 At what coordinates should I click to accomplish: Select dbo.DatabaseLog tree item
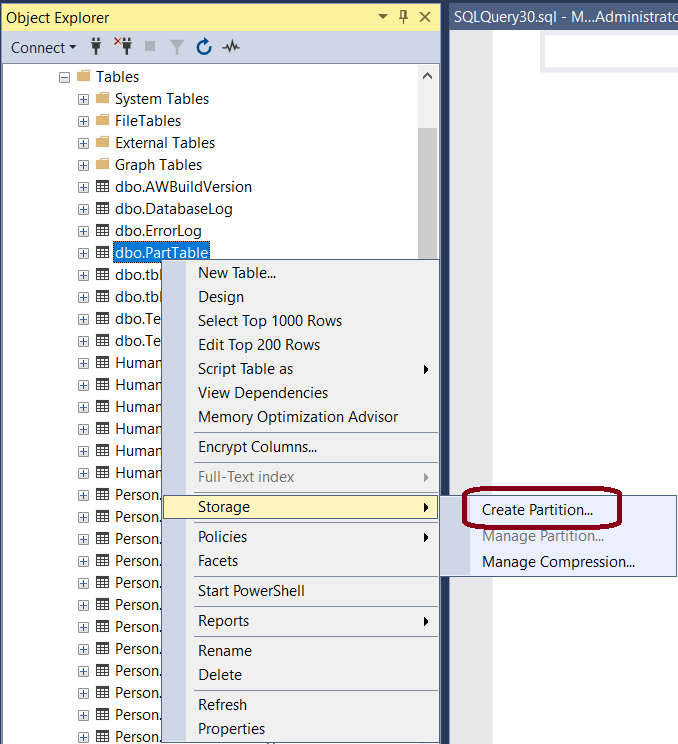[x=174, y=209]
